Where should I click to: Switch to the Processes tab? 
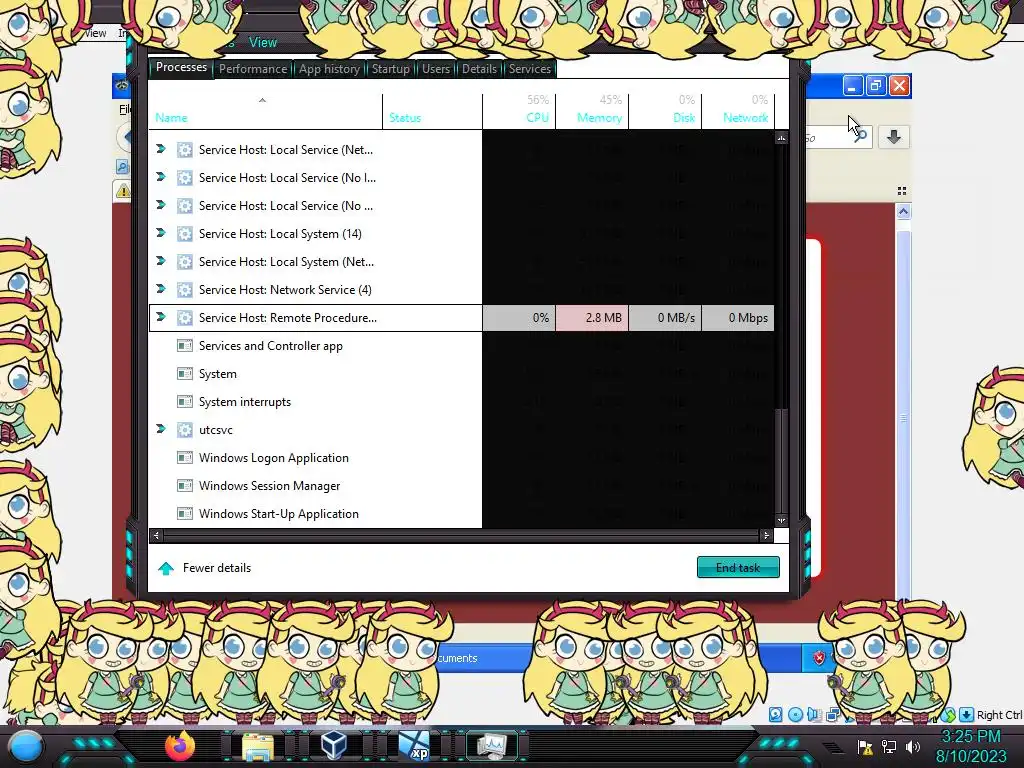coord(181,67)
